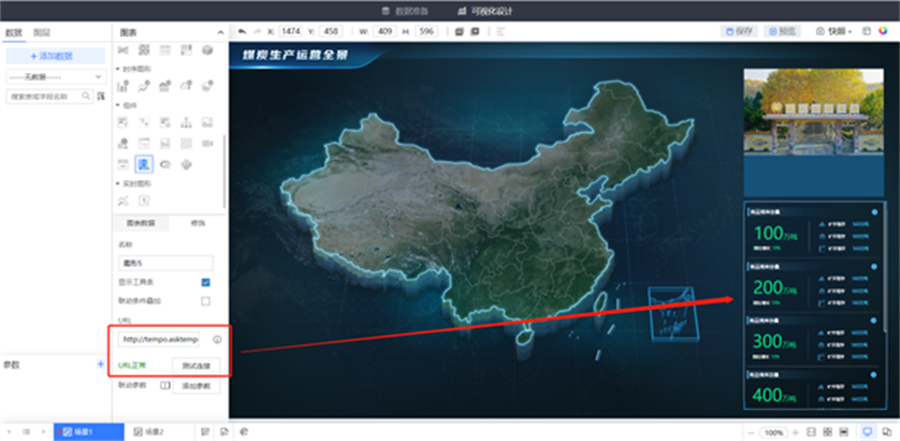
Task: Toggle the 联动参数 checkbox
Action: pyautogui.click(x=166, y=385)
